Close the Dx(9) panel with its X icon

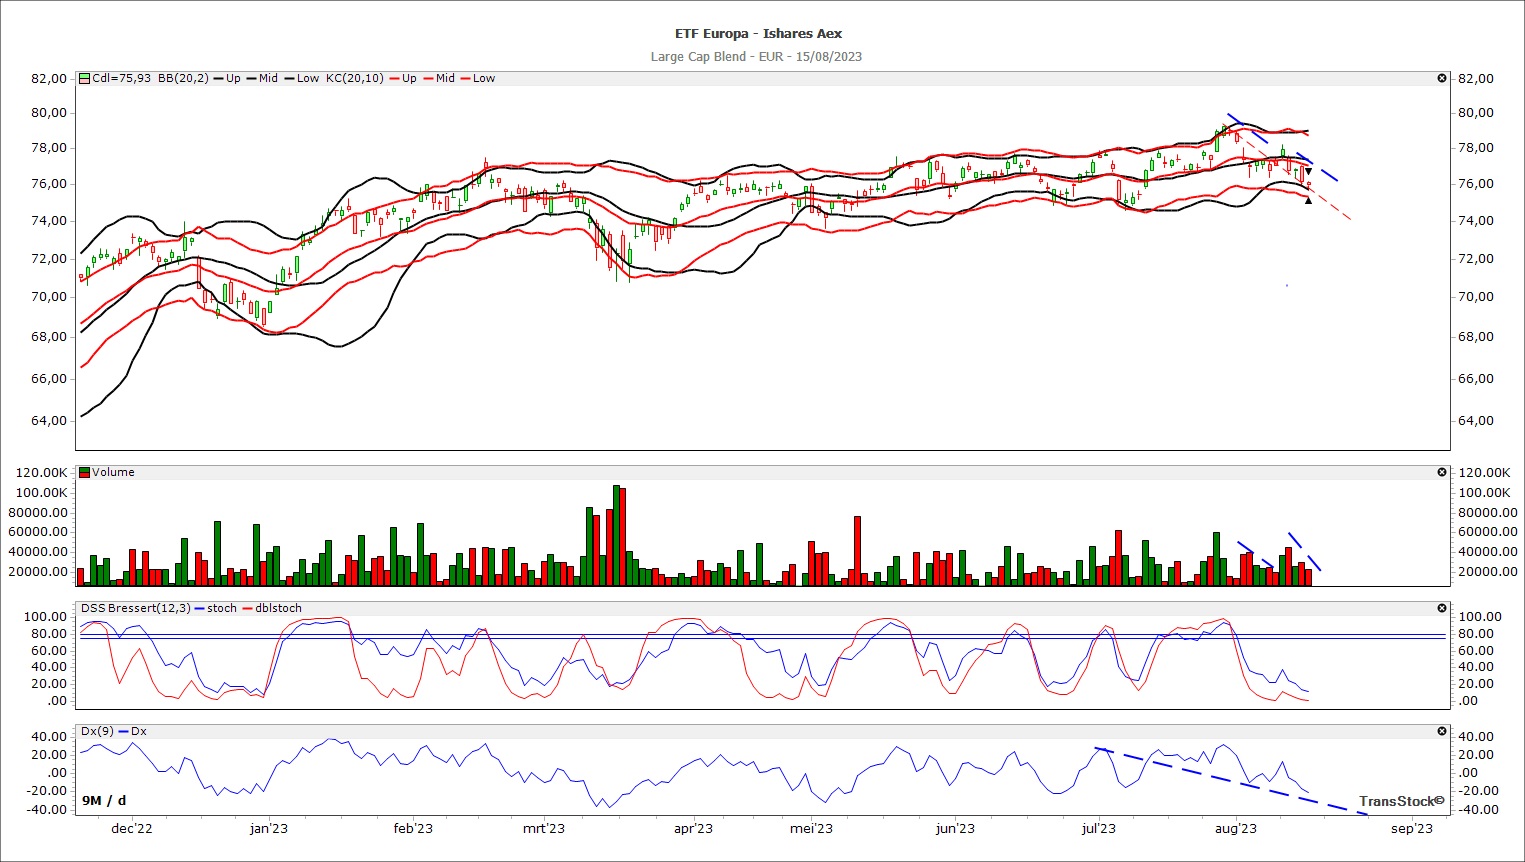click(1442, 731)
